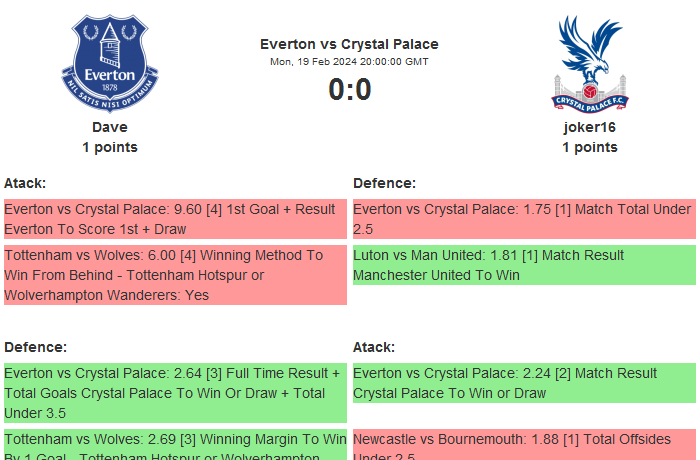Select the 1.75 Match Total Under 2.5 bet
Image resolution: width=700 pixels, height=460 pixels.
pyautogui.click(x=523, y=219)
